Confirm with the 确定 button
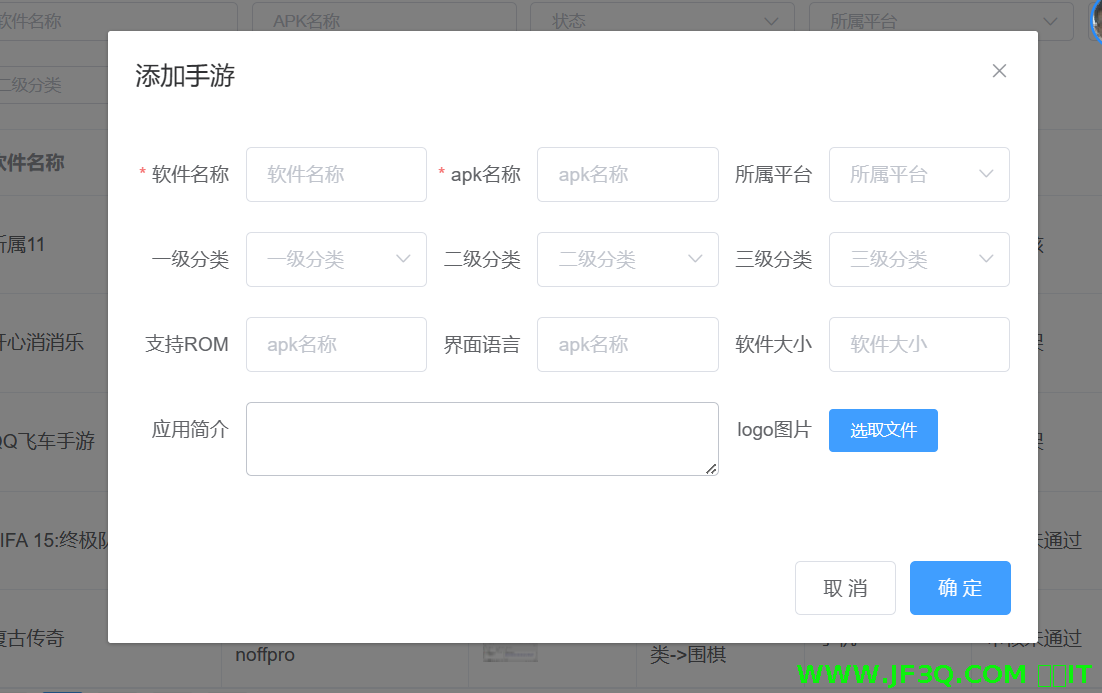 click(960, 588)
